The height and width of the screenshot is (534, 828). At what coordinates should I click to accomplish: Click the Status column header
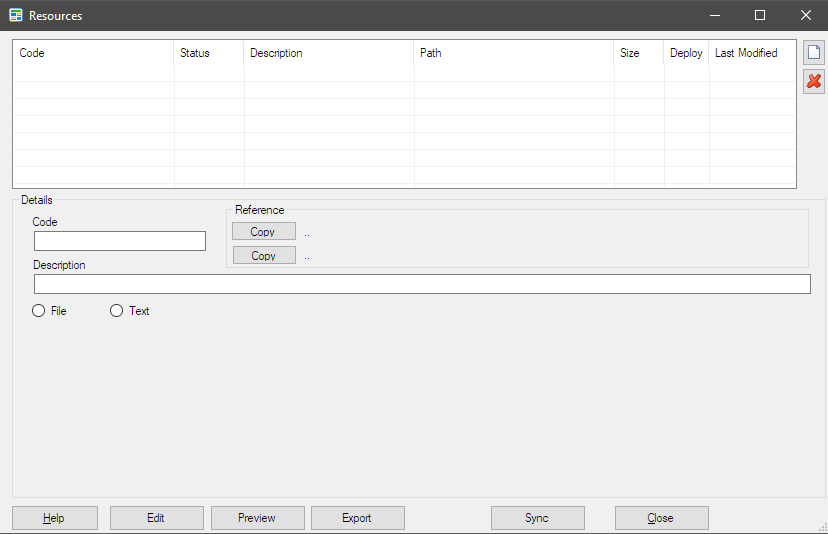click(x=209, y=53)
